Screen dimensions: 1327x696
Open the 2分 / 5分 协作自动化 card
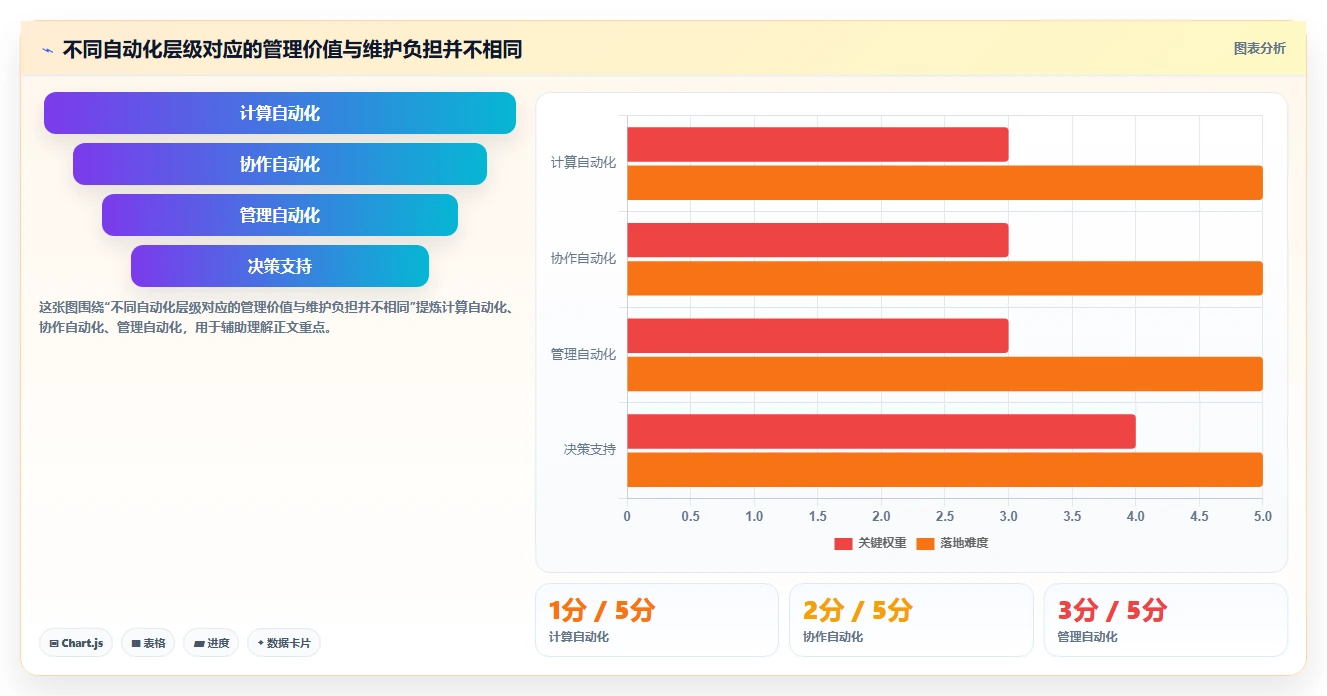point(911,620)
